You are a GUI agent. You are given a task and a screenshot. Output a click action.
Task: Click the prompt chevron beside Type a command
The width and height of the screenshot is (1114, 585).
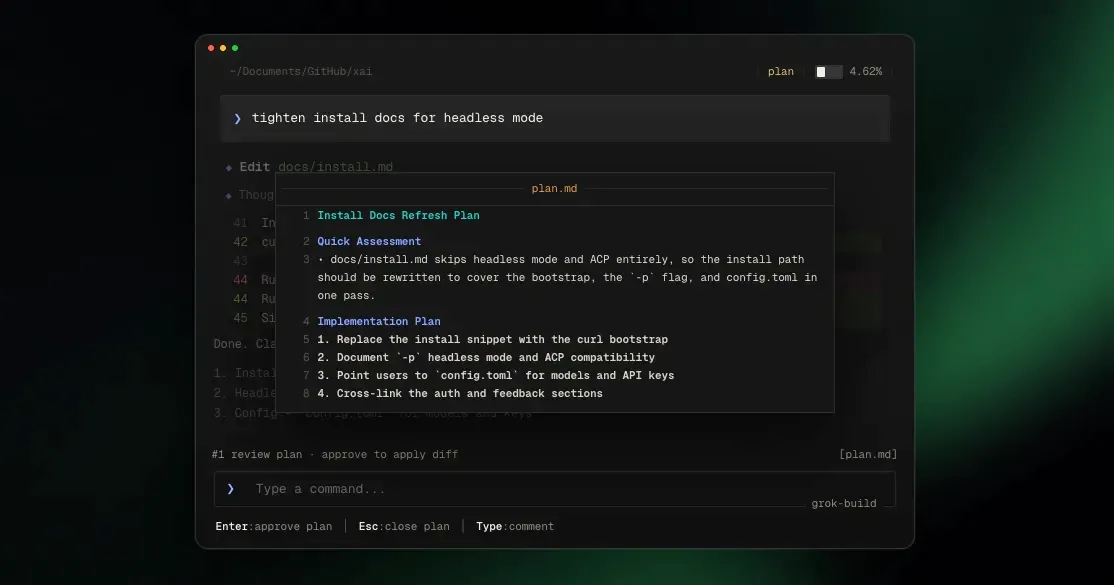point(230,489)
